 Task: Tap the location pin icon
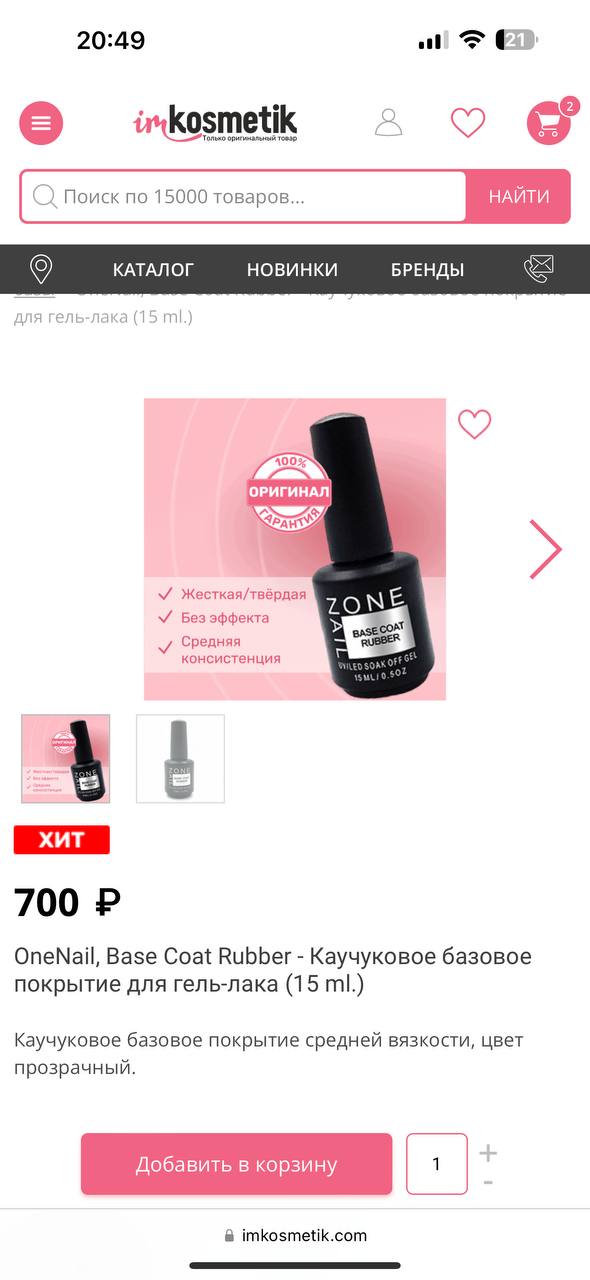(x=41, y=269)
